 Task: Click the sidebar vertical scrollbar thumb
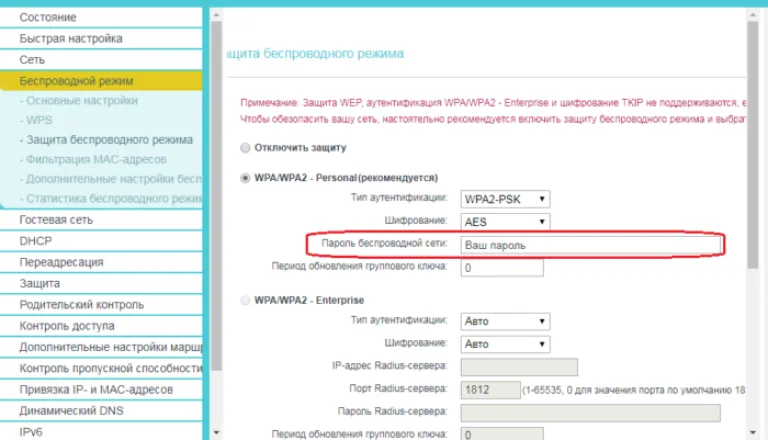point(216,196)
